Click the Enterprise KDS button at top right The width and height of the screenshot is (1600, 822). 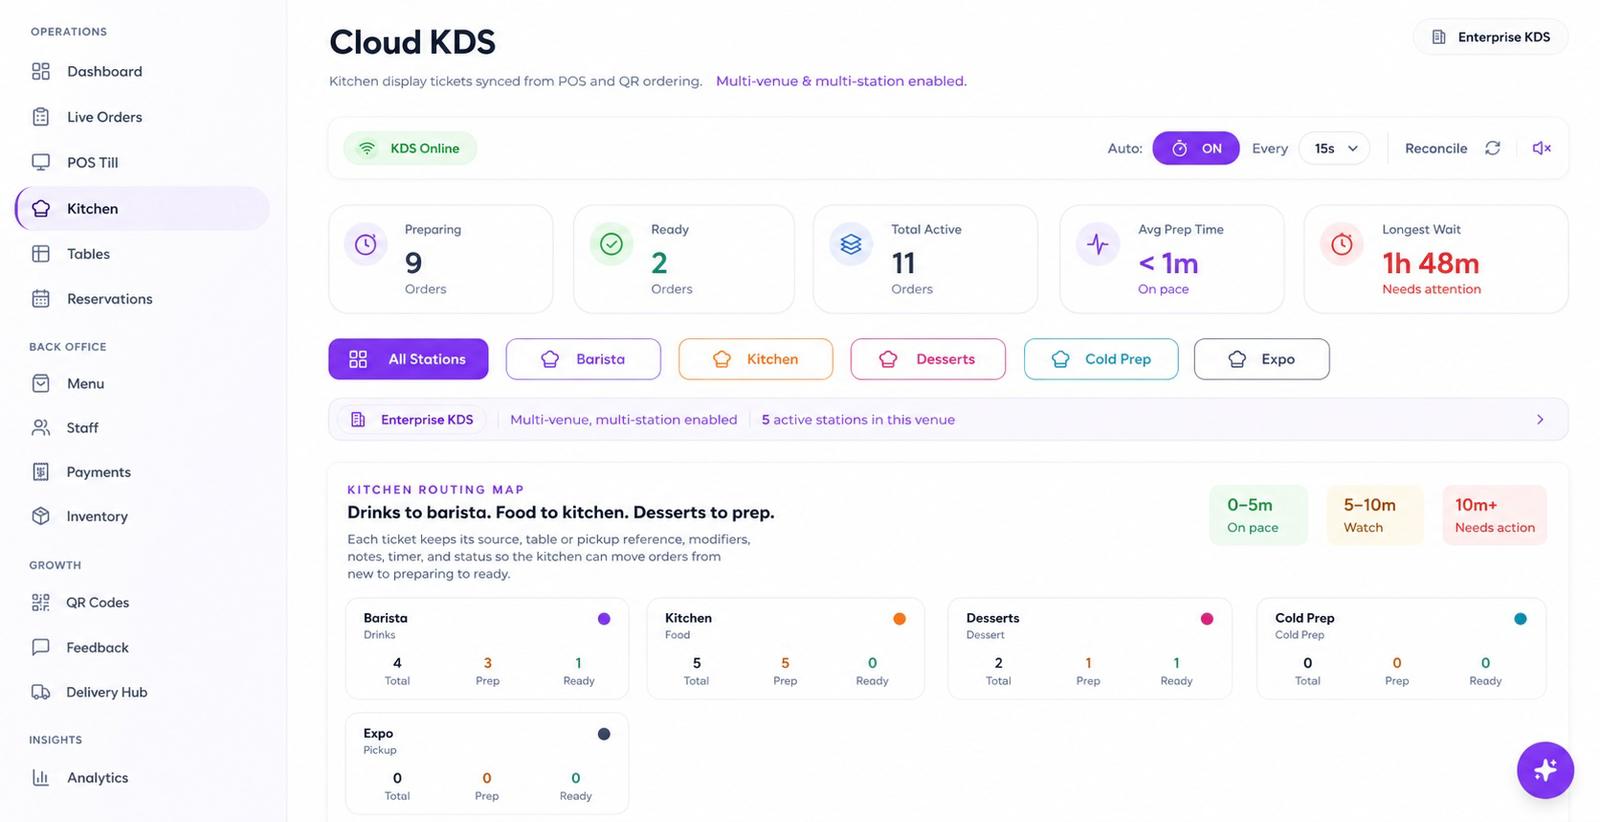point(1490,37)
